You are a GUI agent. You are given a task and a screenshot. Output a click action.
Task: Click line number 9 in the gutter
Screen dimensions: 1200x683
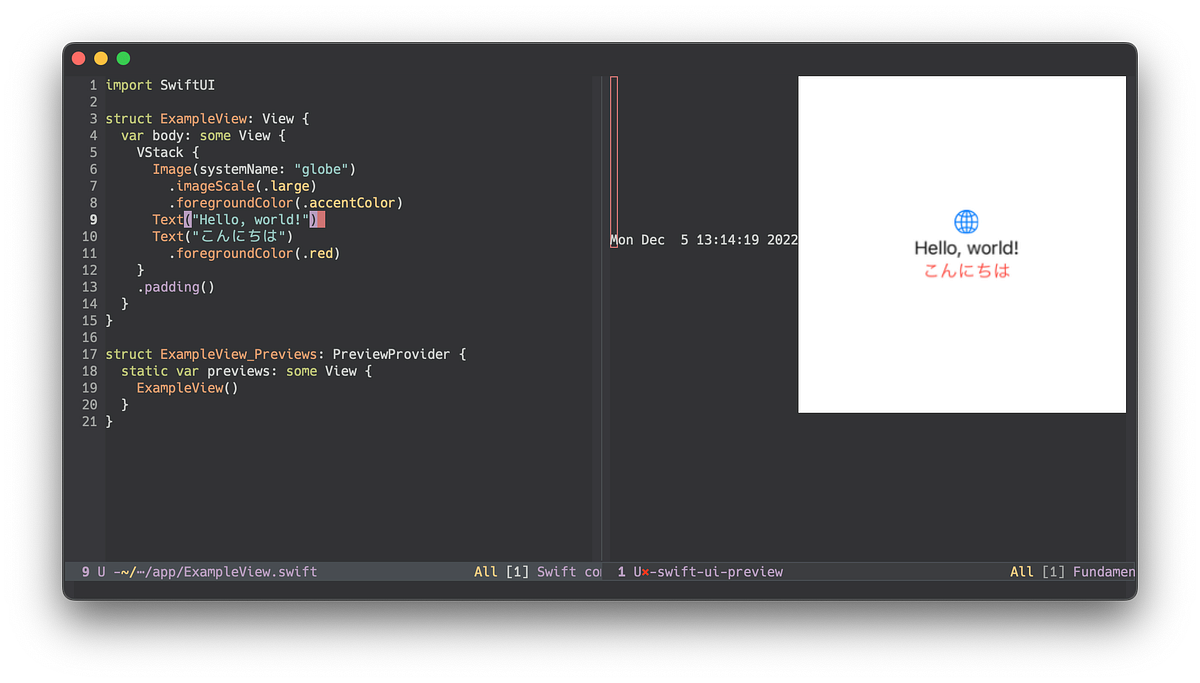(x=92, y=219)
